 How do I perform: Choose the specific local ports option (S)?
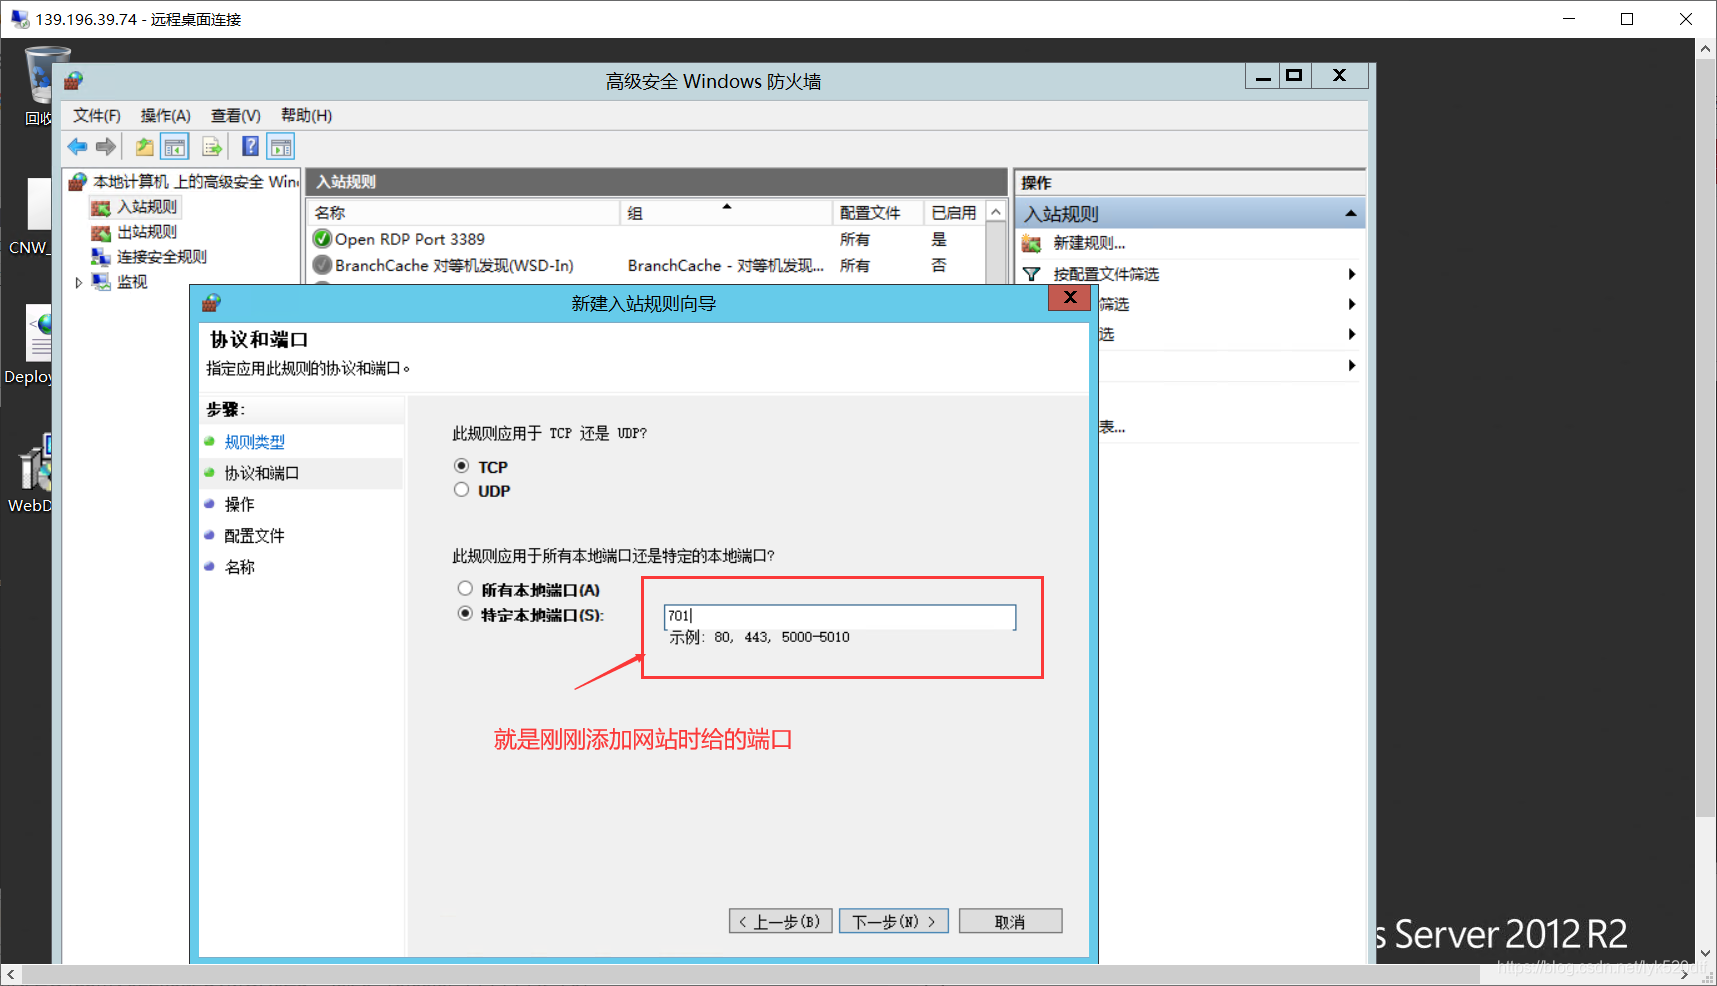465,613
